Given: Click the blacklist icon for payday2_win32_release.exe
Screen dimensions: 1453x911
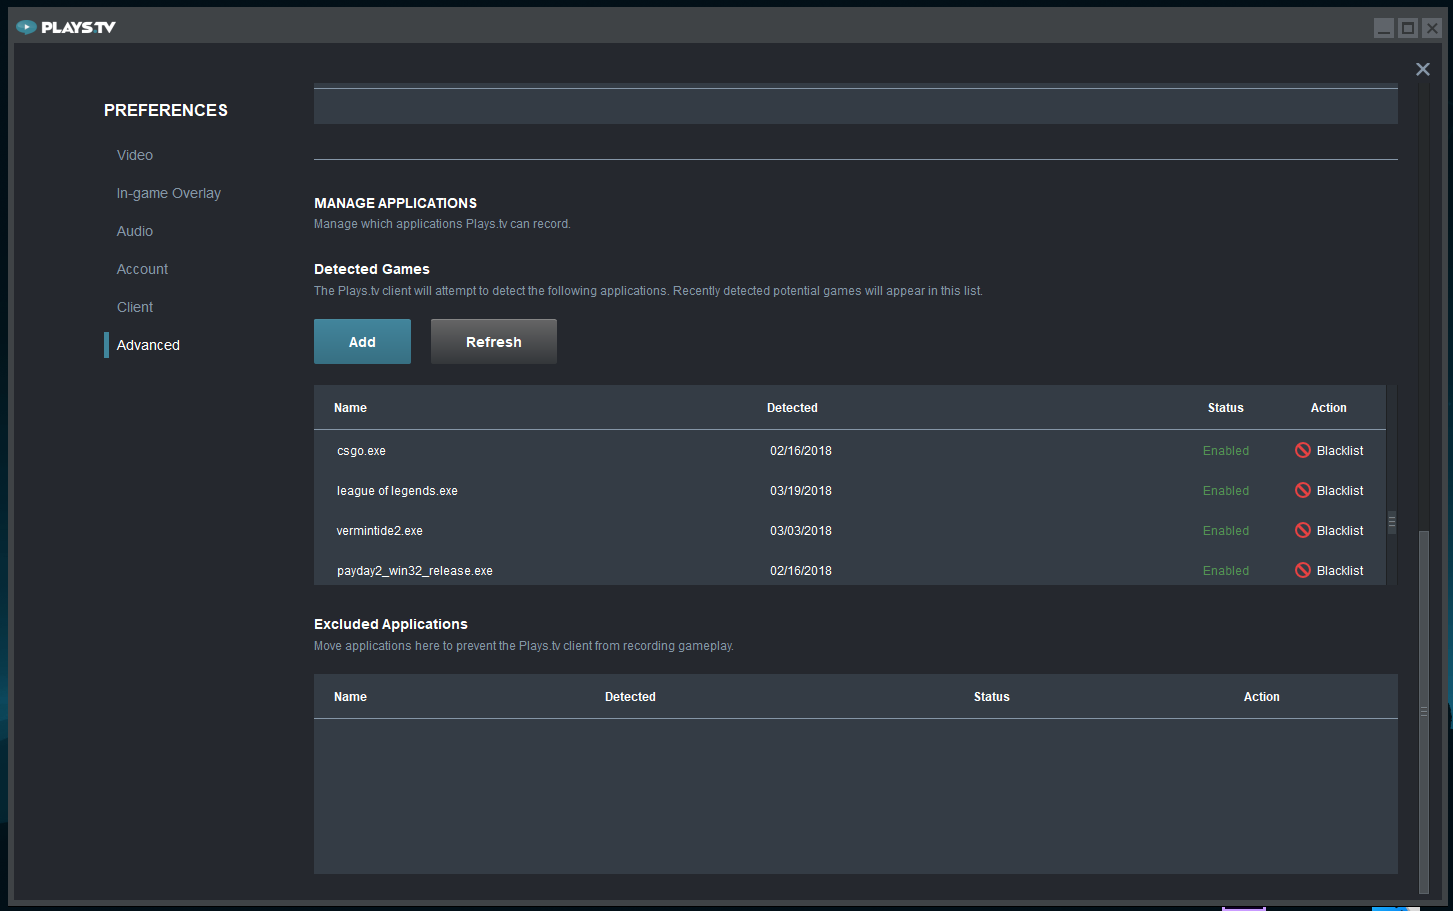Looking at the screenshot, I should [1303, 570].
